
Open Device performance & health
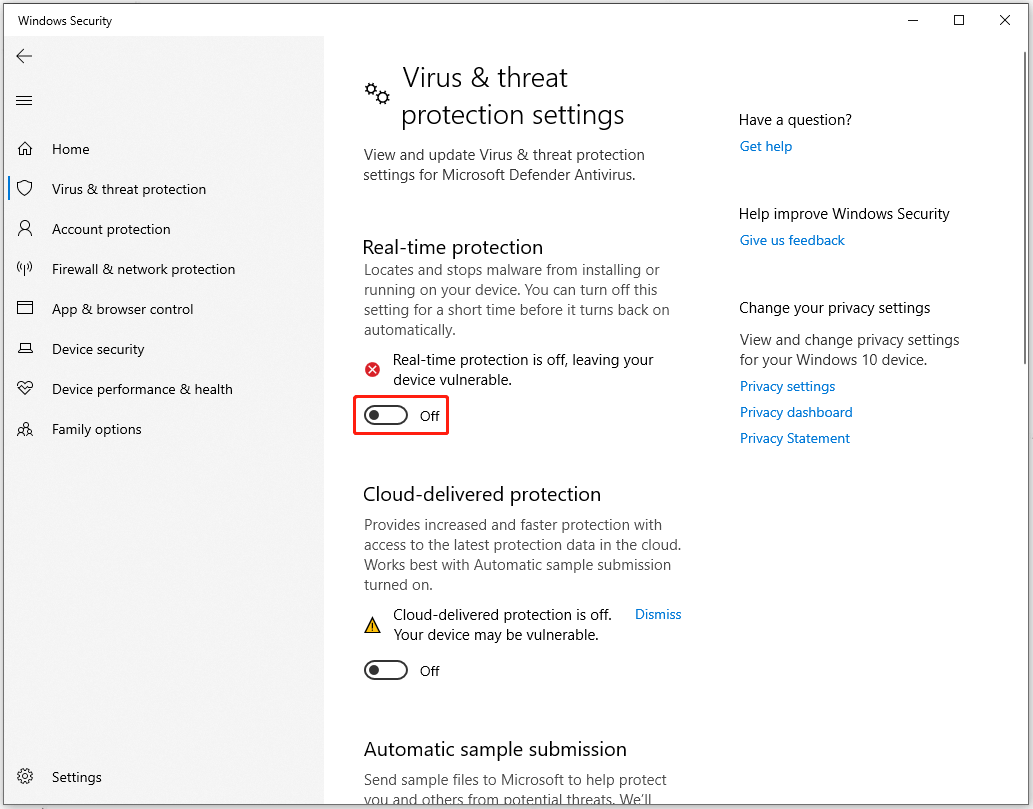pyautogui.click(x=142, y=388)
